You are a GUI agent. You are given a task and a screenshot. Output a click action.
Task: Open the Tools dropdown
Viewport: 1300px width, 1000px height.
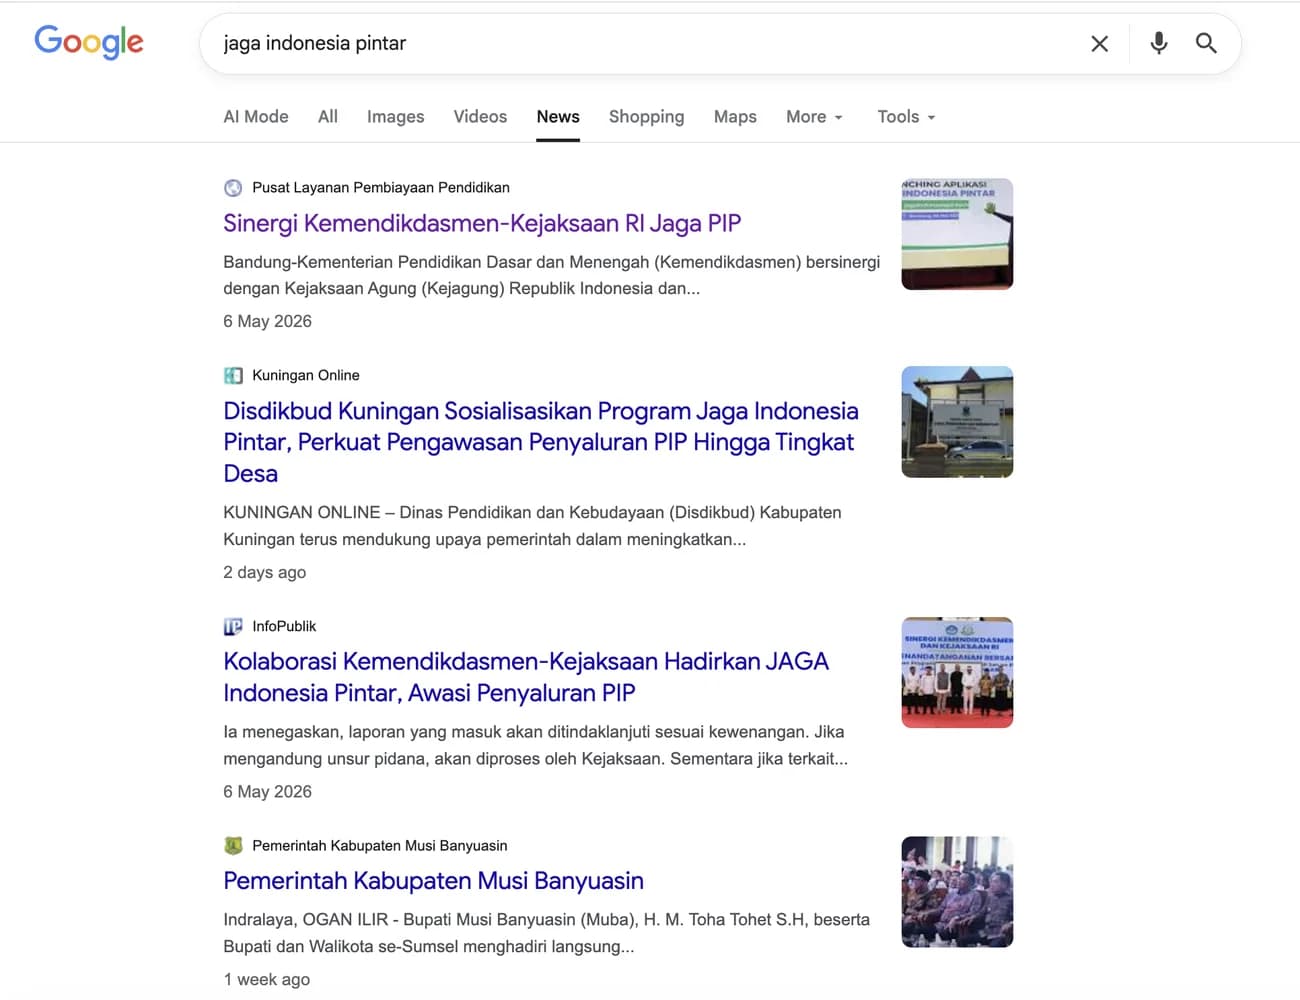(906, 117)
